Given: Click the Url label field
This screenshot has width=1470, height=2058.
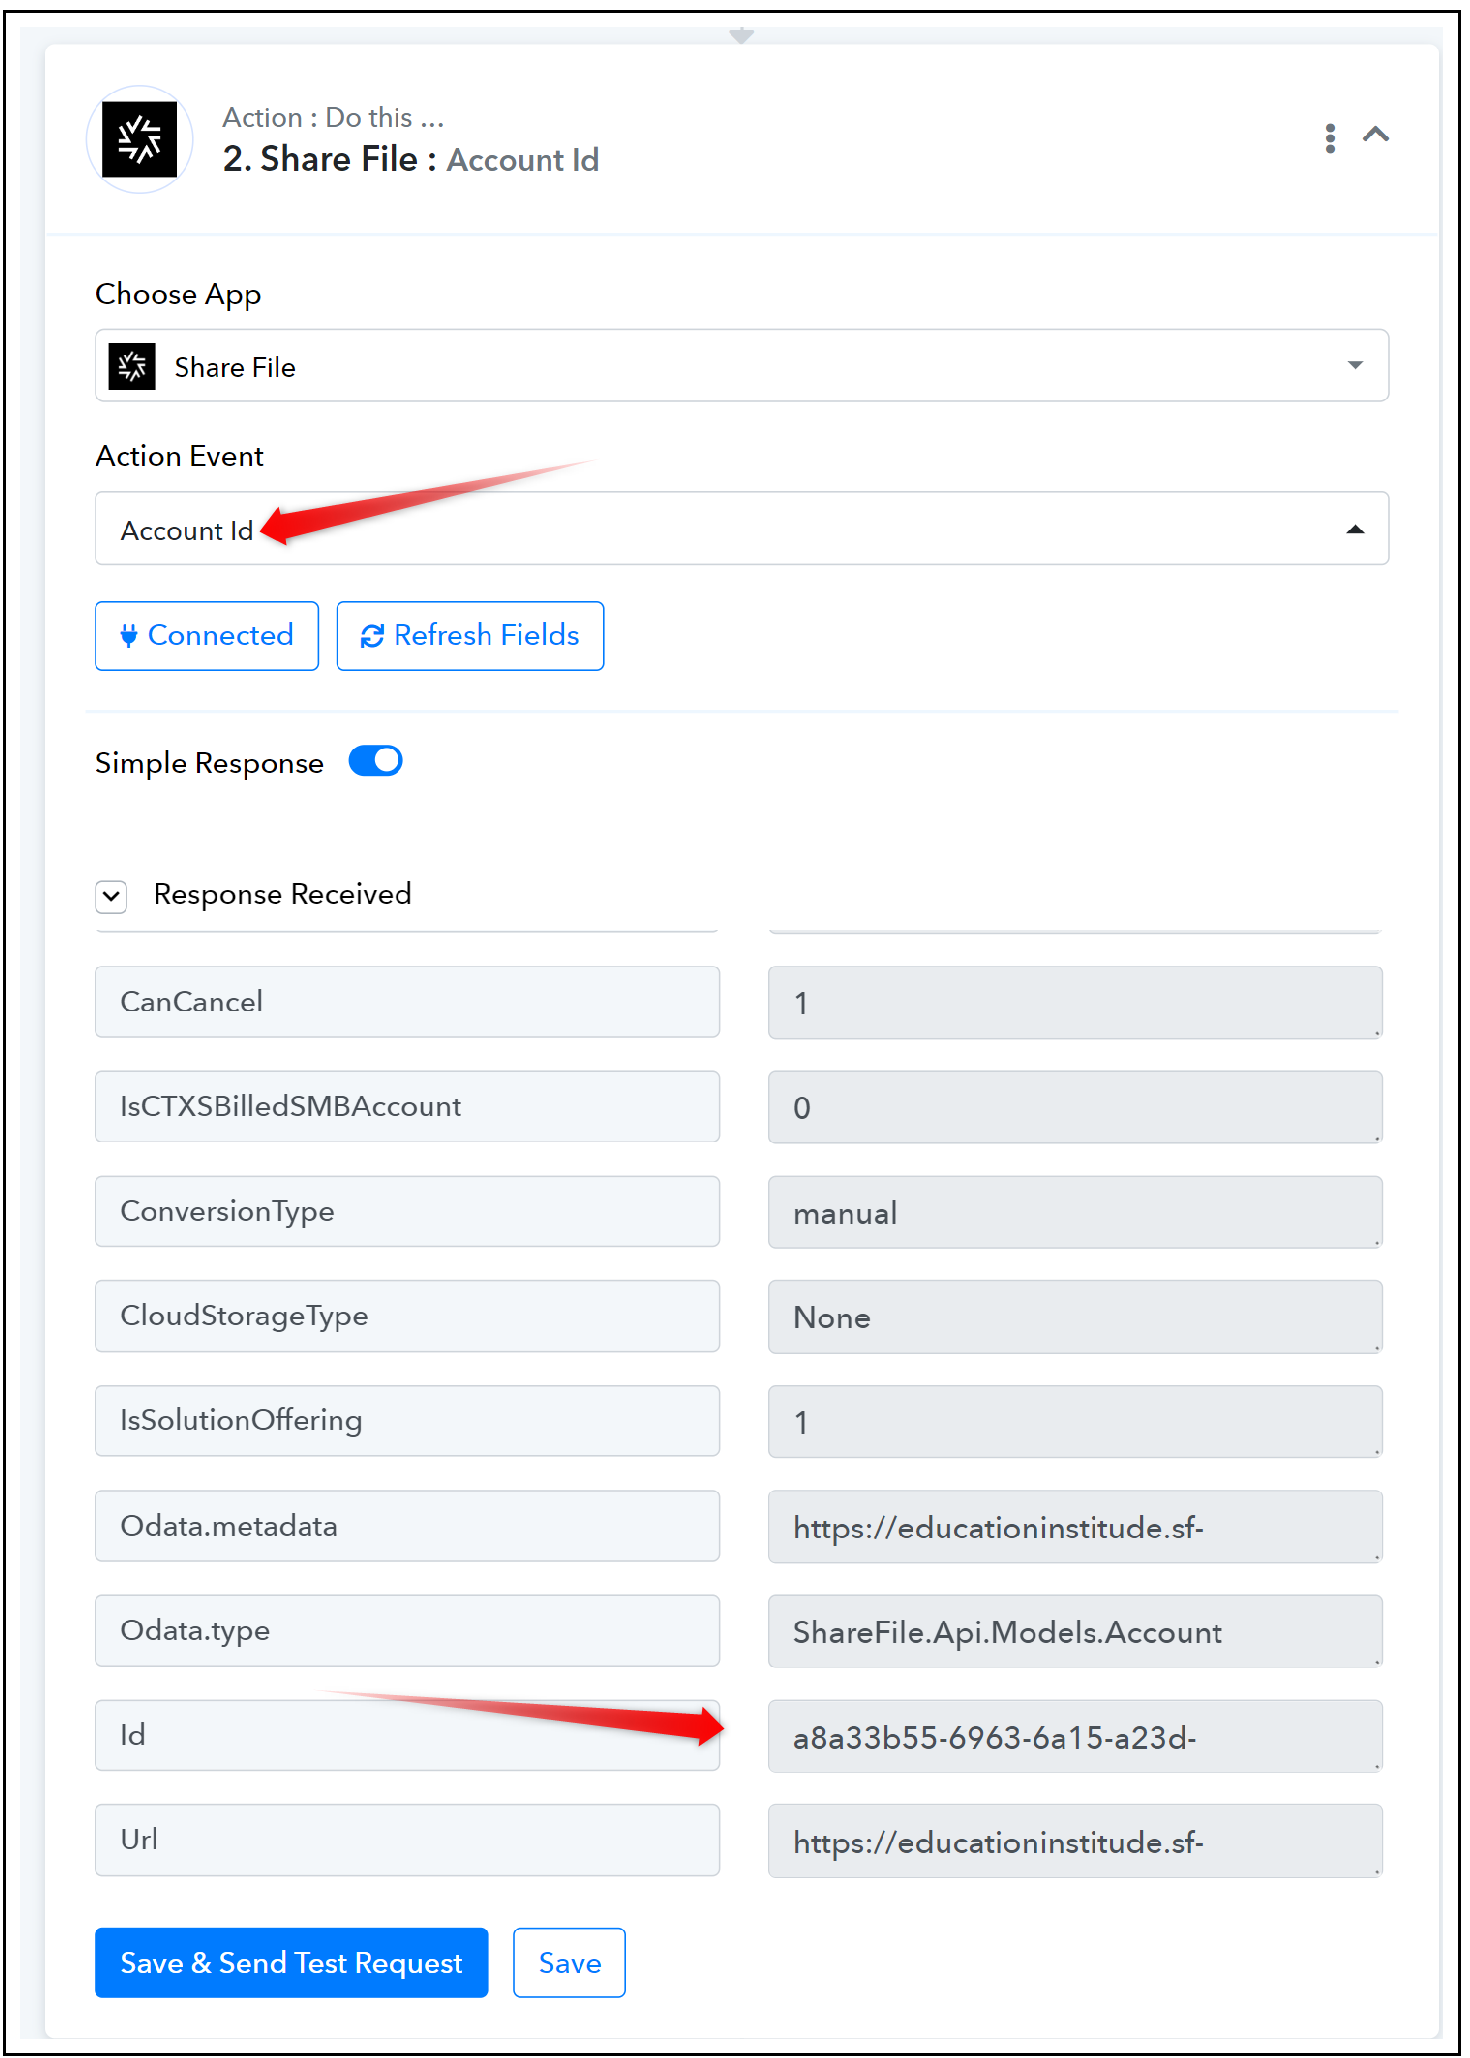Looking at the screenshot, I should point(407,1840).
